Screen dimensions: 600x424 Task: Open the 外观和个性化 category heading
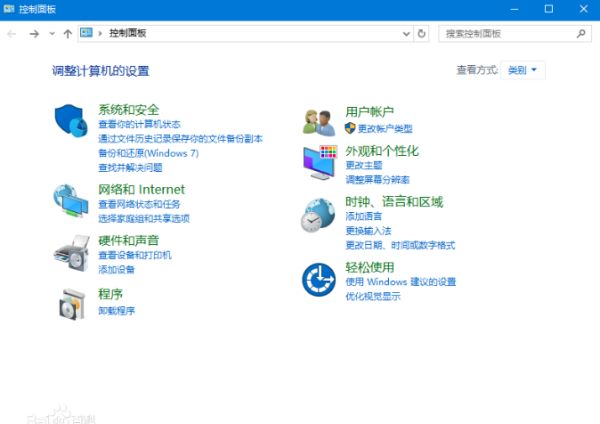tap(382, 151)
